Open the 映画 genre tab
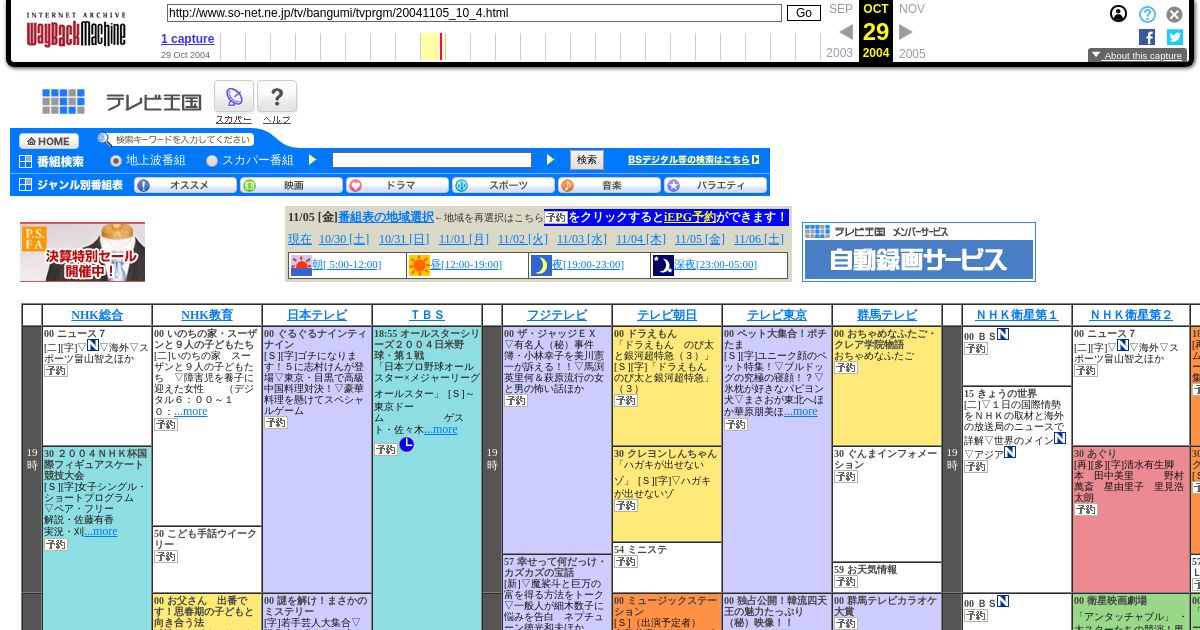 coord(291,185)
